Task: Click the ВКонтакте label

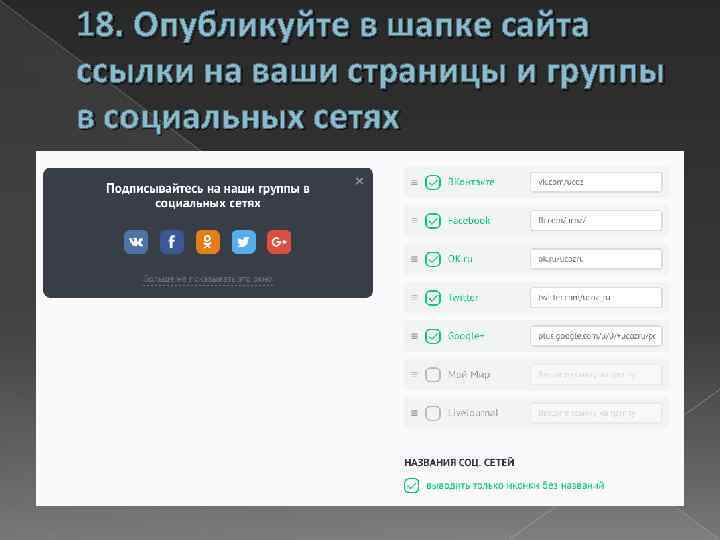Action: point(471,182)
